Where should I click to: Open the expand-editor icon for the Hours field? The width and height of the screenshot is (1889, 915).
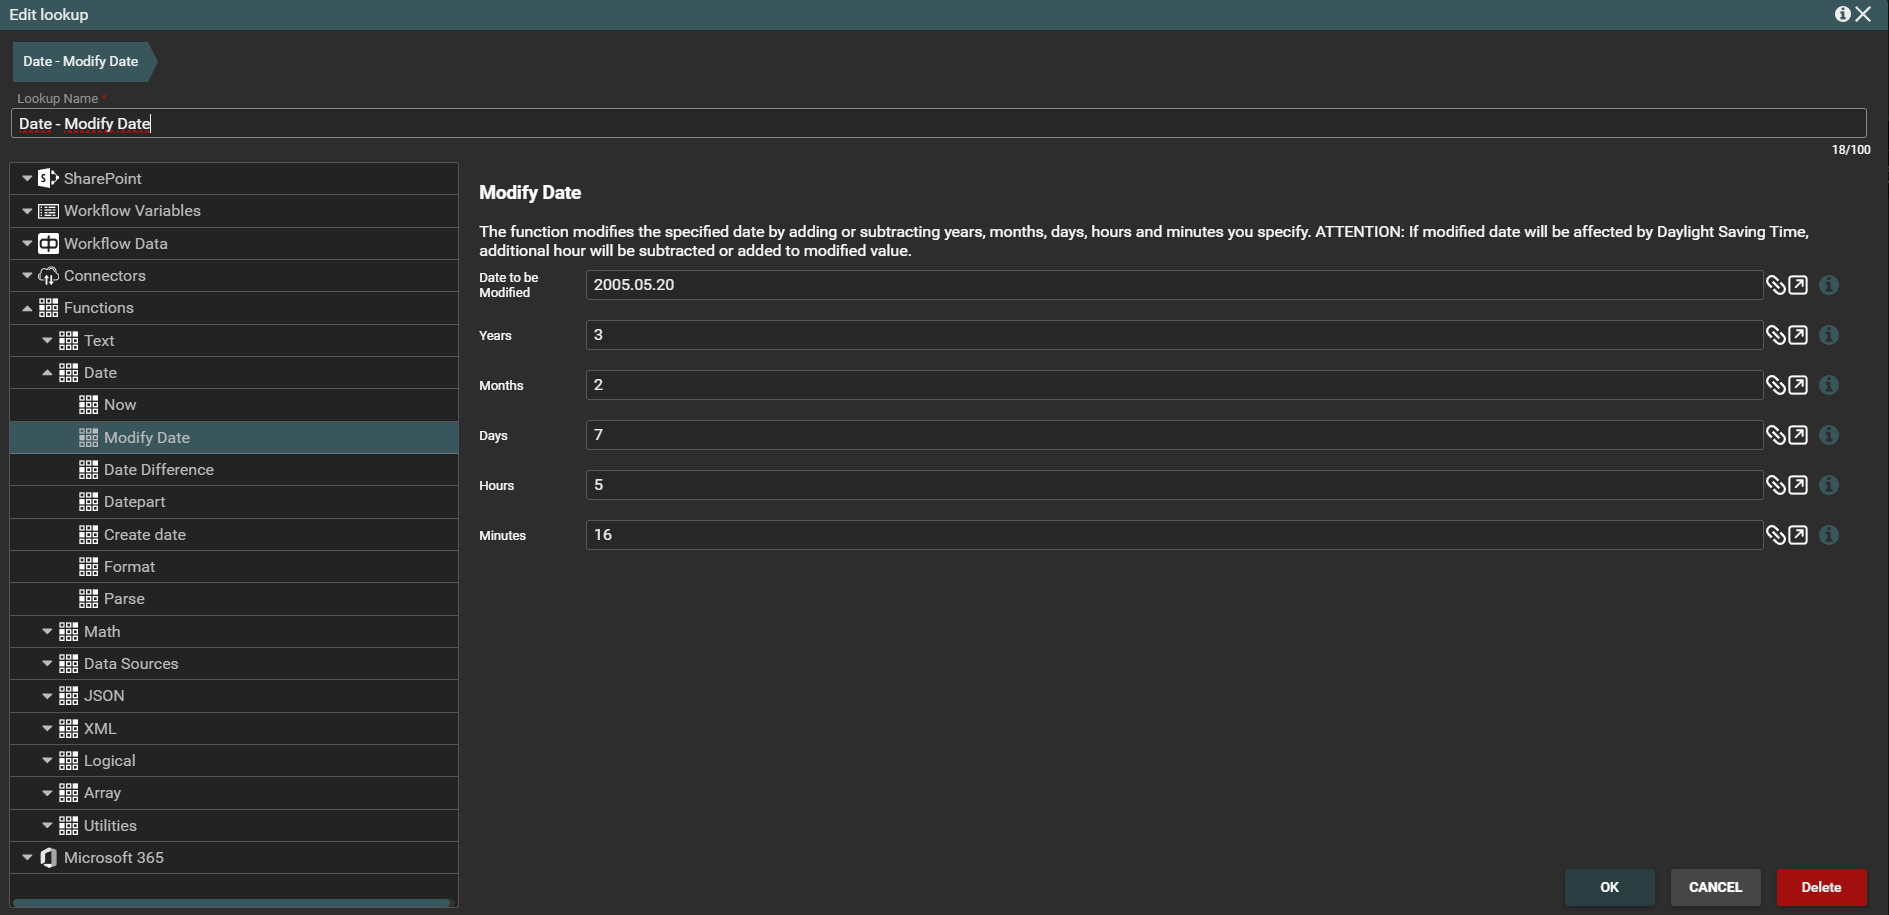(1798, 485)
